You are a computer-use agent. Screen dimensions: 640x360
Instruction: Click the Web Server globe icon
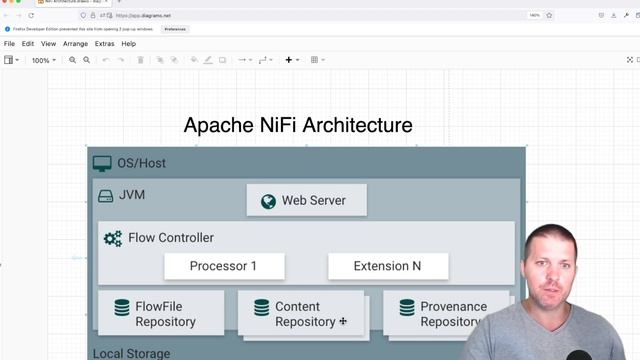click(268, 201)
